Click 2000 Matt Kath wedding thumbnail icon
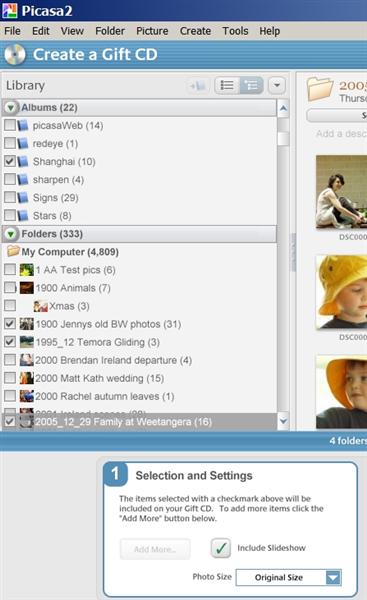This screenshot has width=367, height=600. coord(26,378)
